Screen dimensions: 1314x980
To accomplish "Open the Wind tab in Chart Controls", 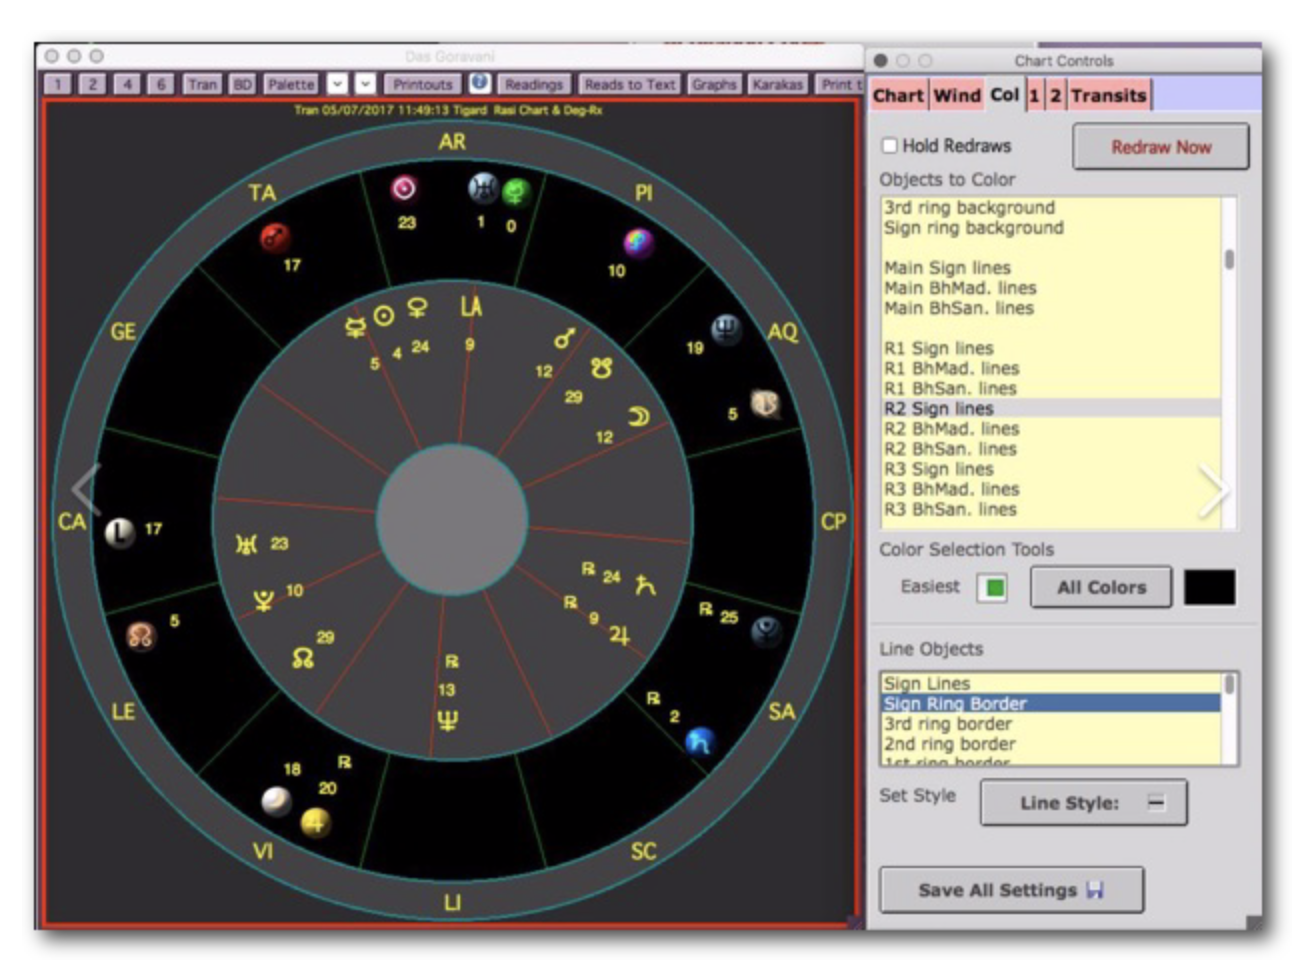I will 957,96.
